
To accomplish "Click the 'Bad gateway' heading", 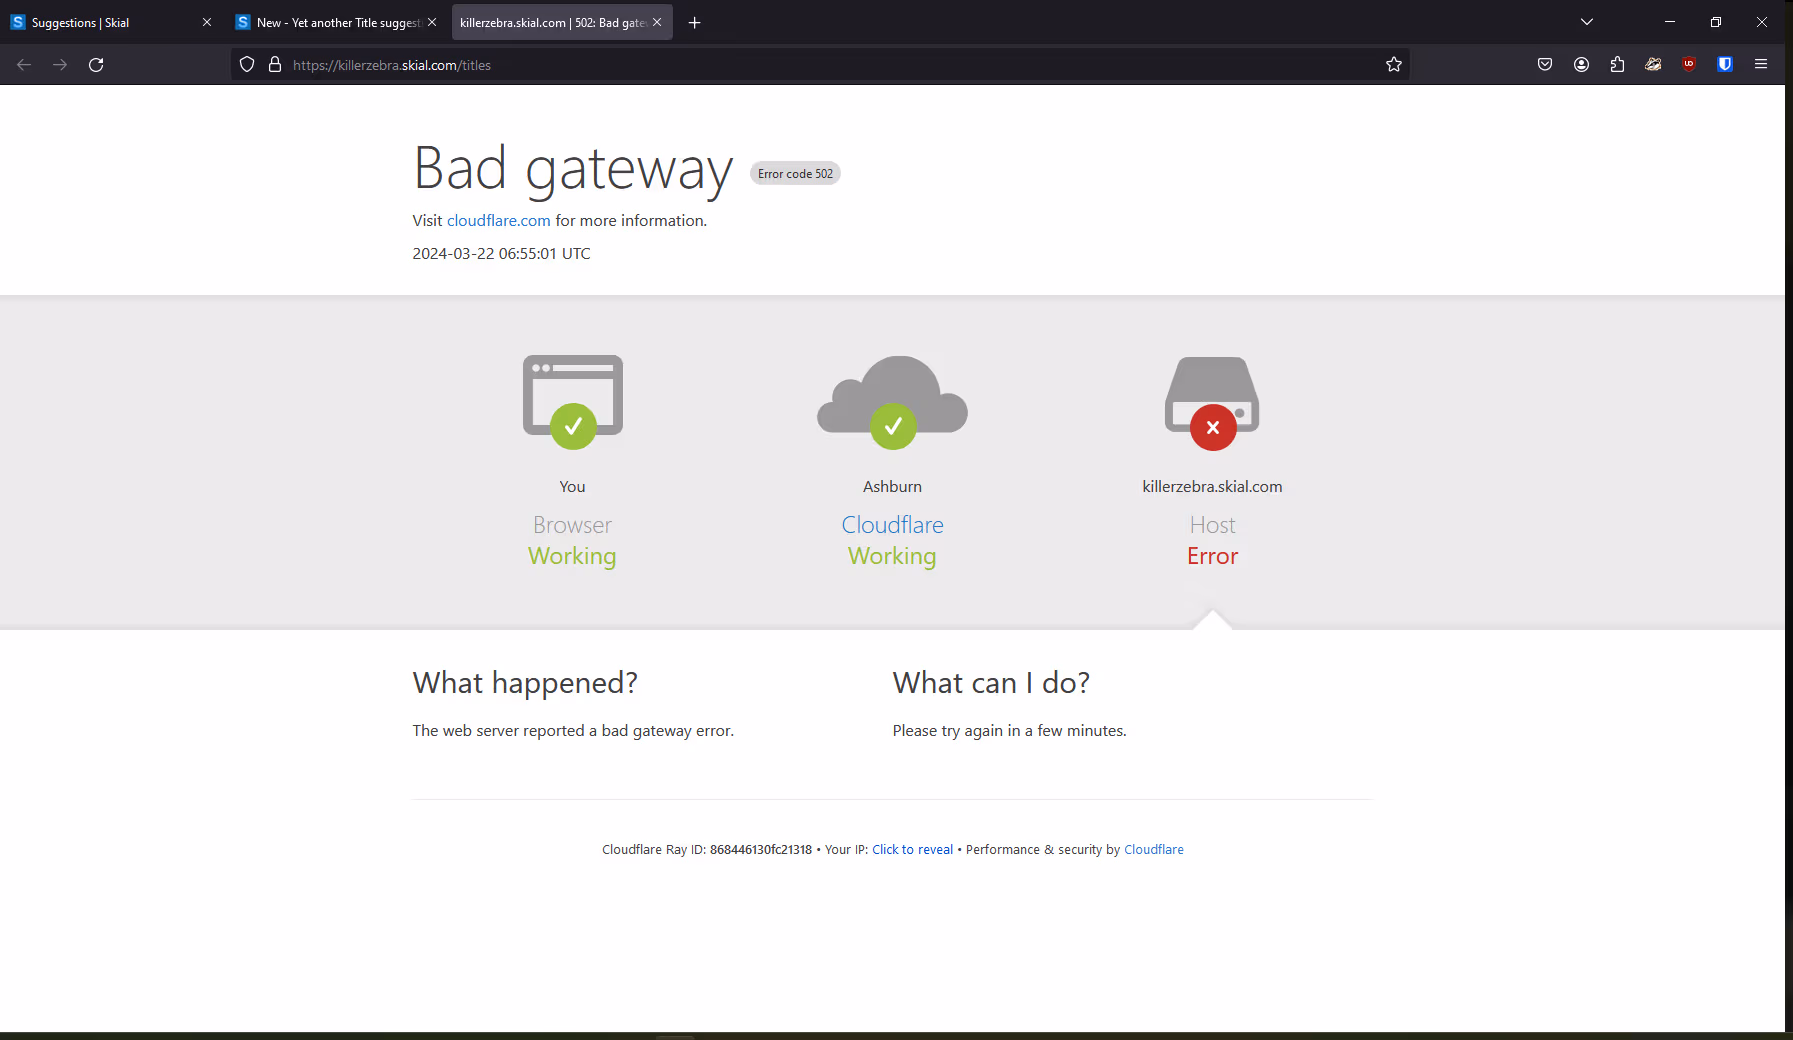I will pos(573,168).
